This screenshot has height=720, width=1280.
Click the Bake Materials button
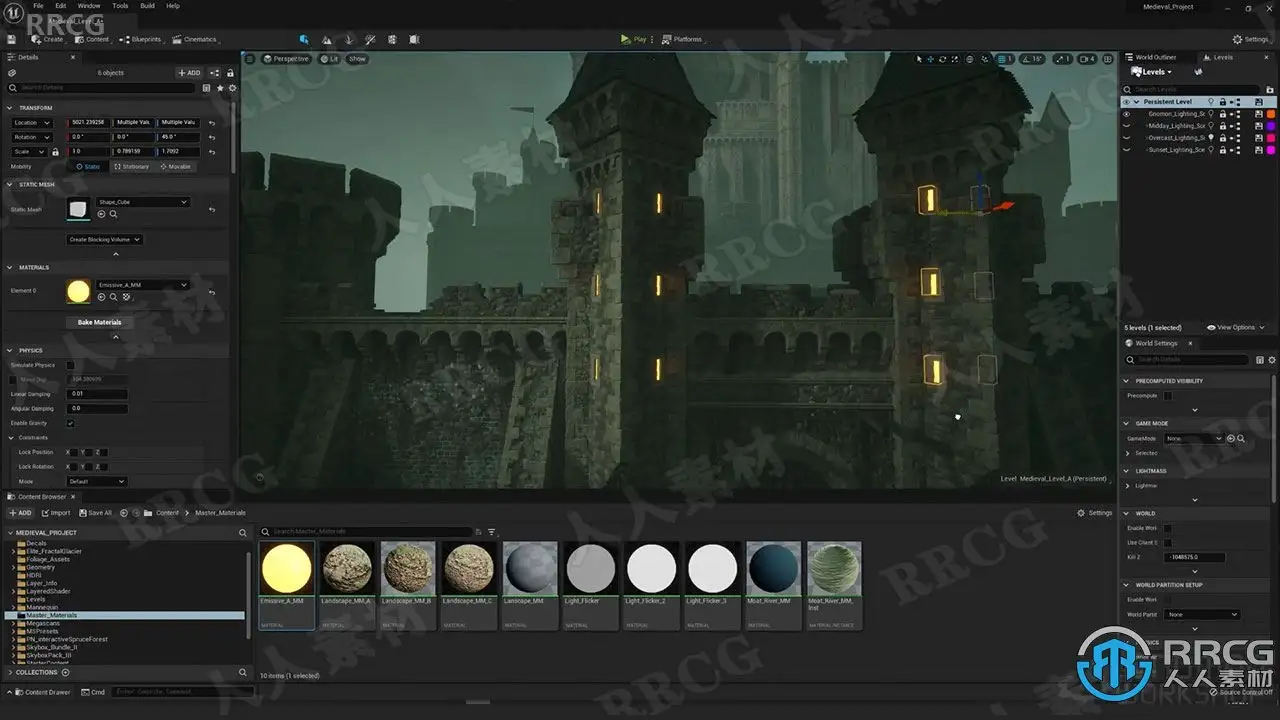[100, 322]
